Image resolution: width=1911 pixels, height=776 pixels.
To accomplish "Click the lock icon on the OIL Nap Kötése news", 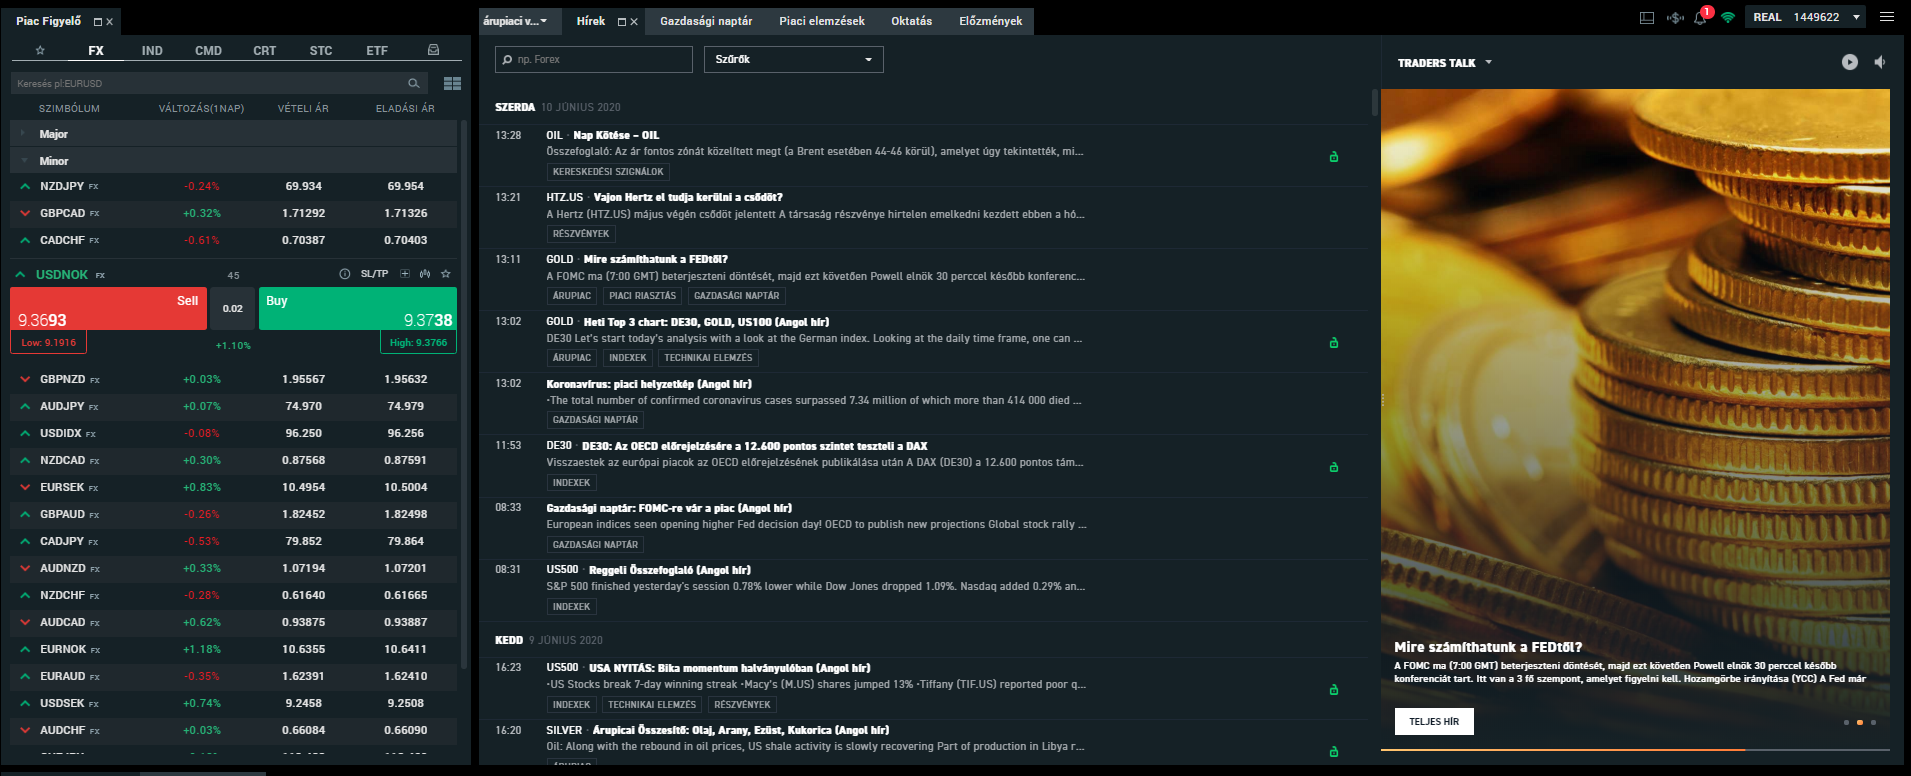I will [1334, 157].
